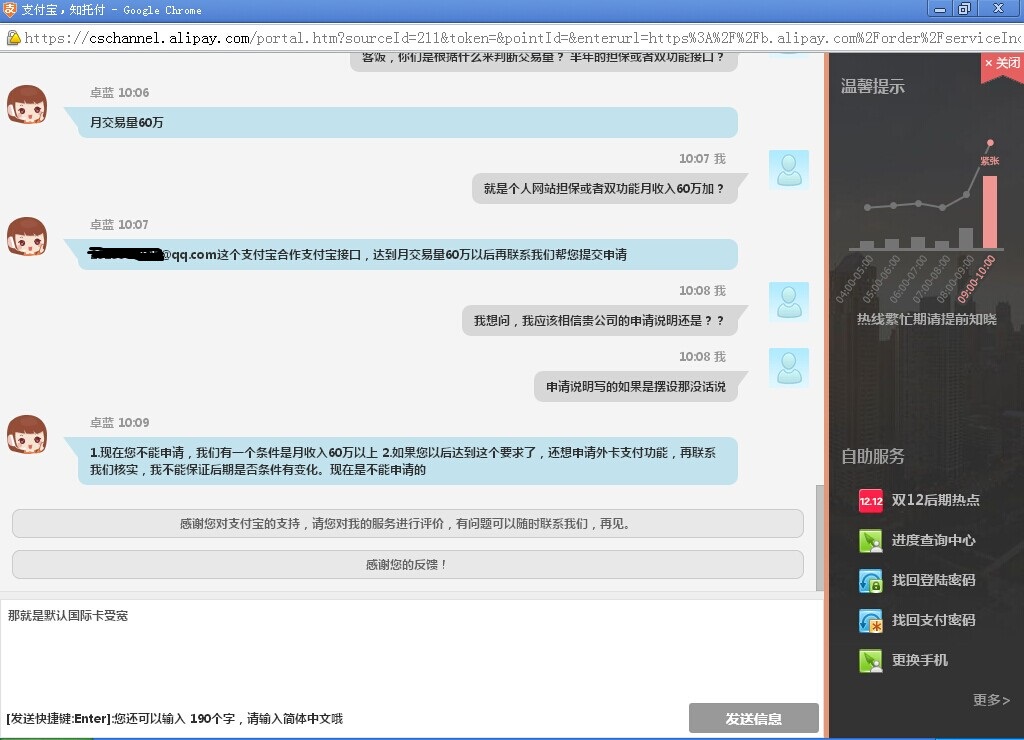Click the 更换手机 icon

click(870, 661)
